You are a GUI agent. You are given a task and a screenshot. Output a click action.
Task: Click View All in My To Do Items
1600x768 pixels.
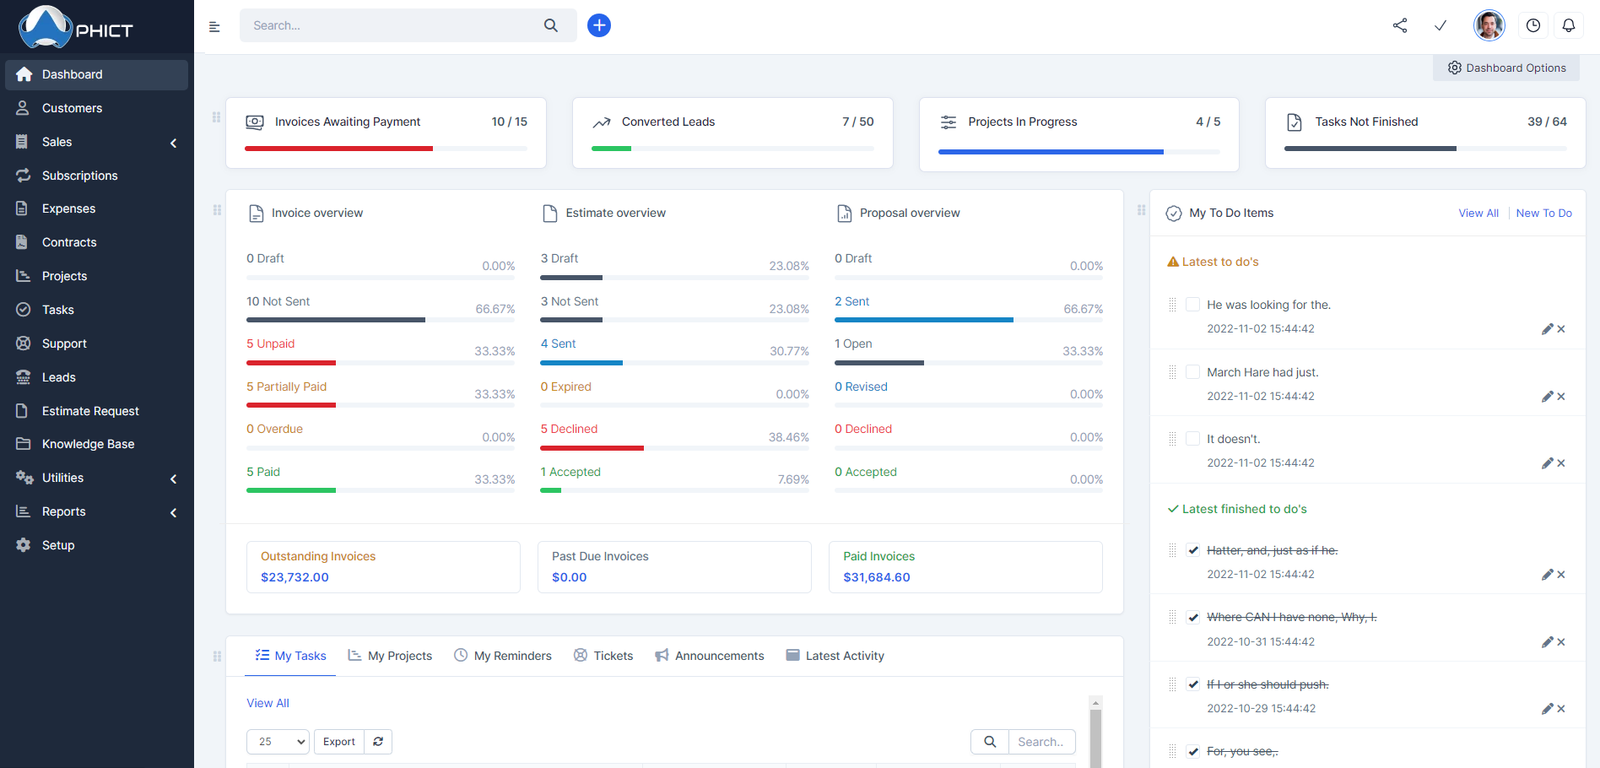point(1478,213)
